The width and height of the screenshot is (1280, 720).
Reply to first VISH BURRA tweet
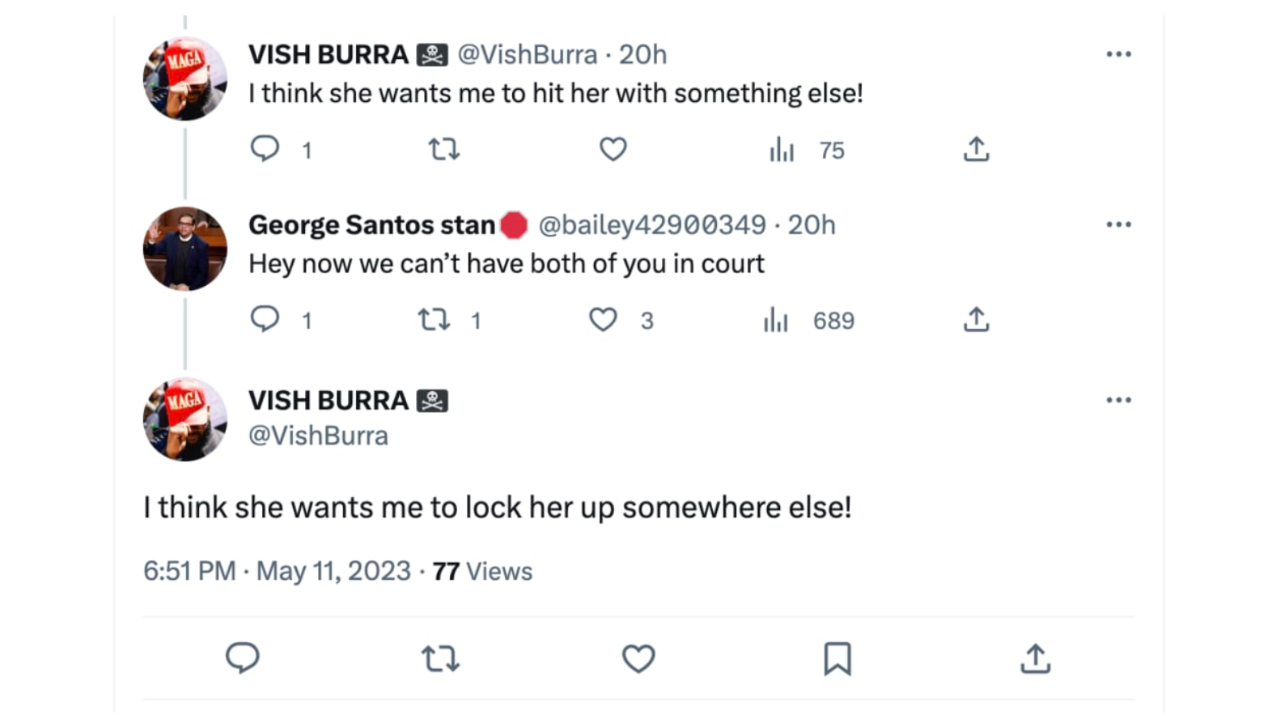point(265,150)
